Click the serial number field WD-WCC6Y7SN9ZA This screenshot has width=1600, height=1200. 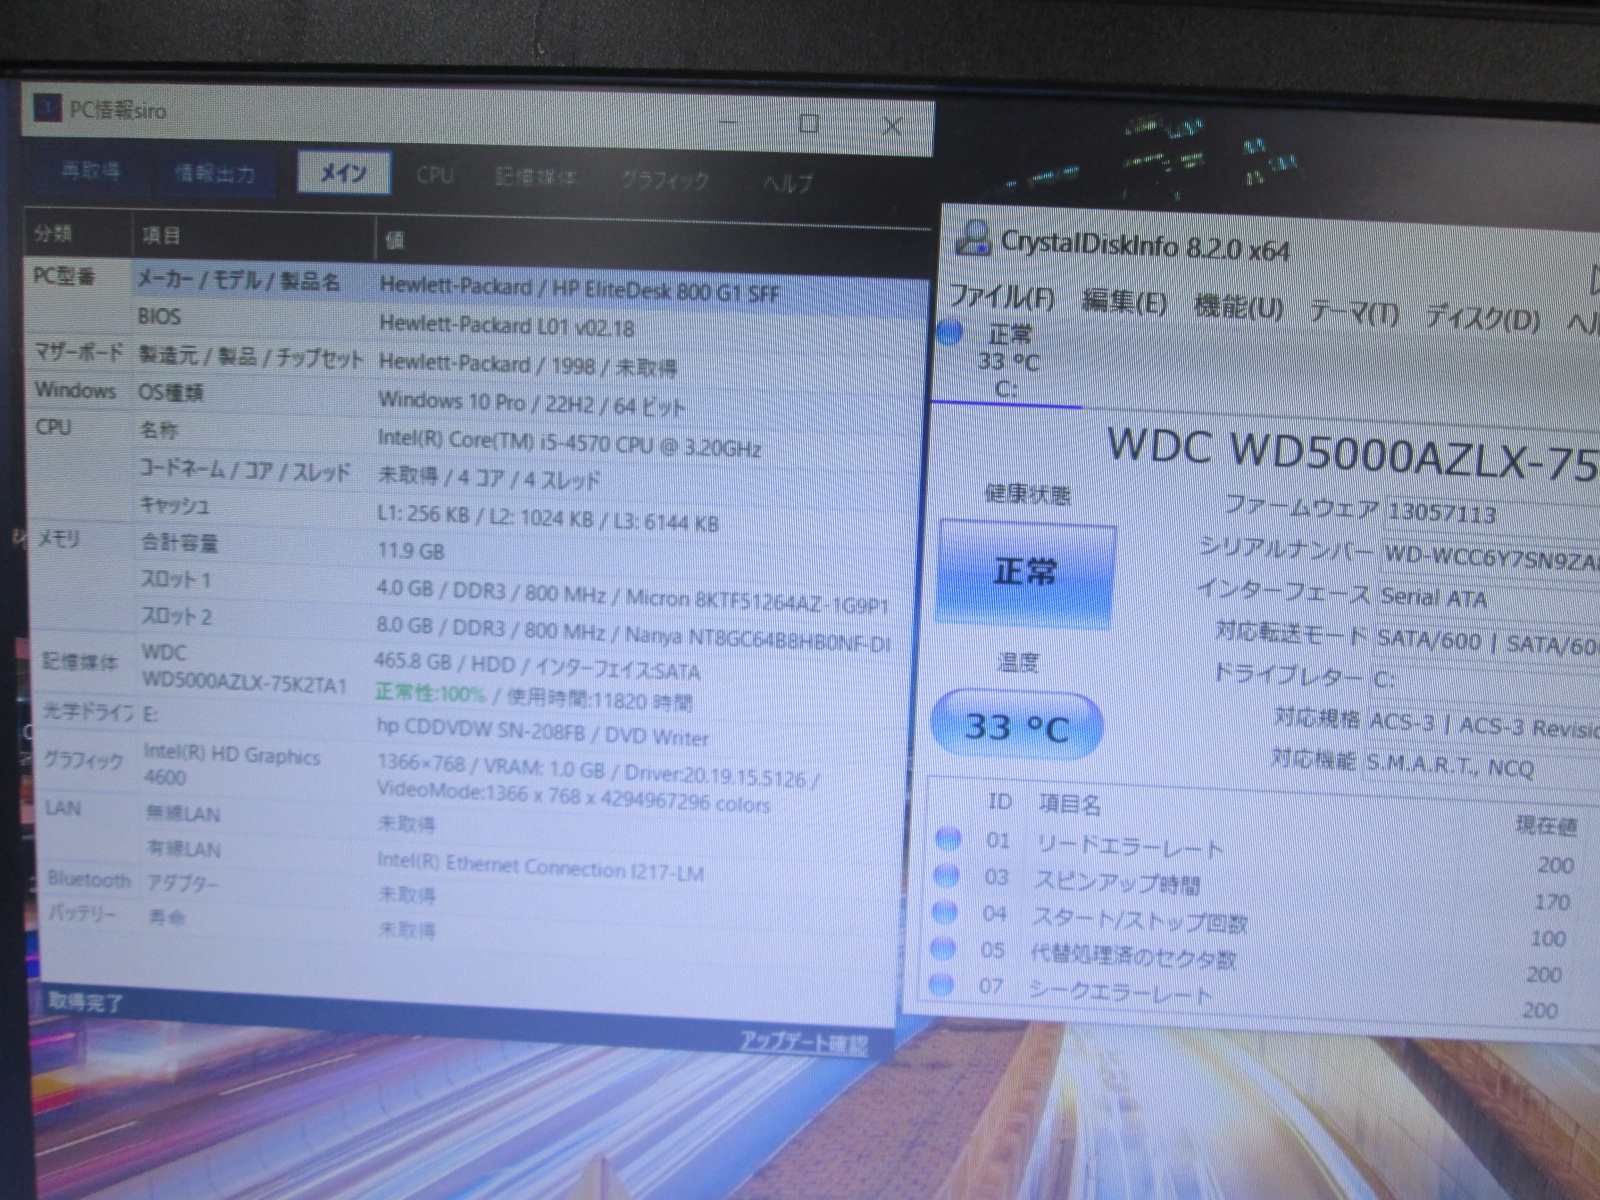[x=1491, y=558]
